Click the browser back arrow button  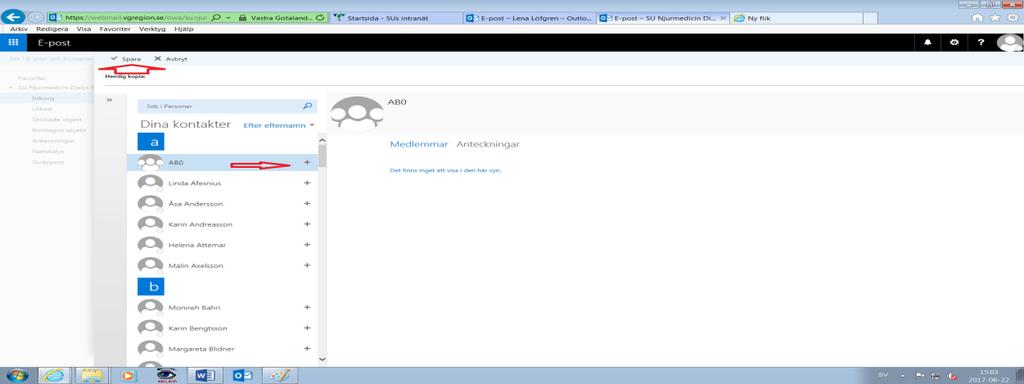tap(14, 18)
